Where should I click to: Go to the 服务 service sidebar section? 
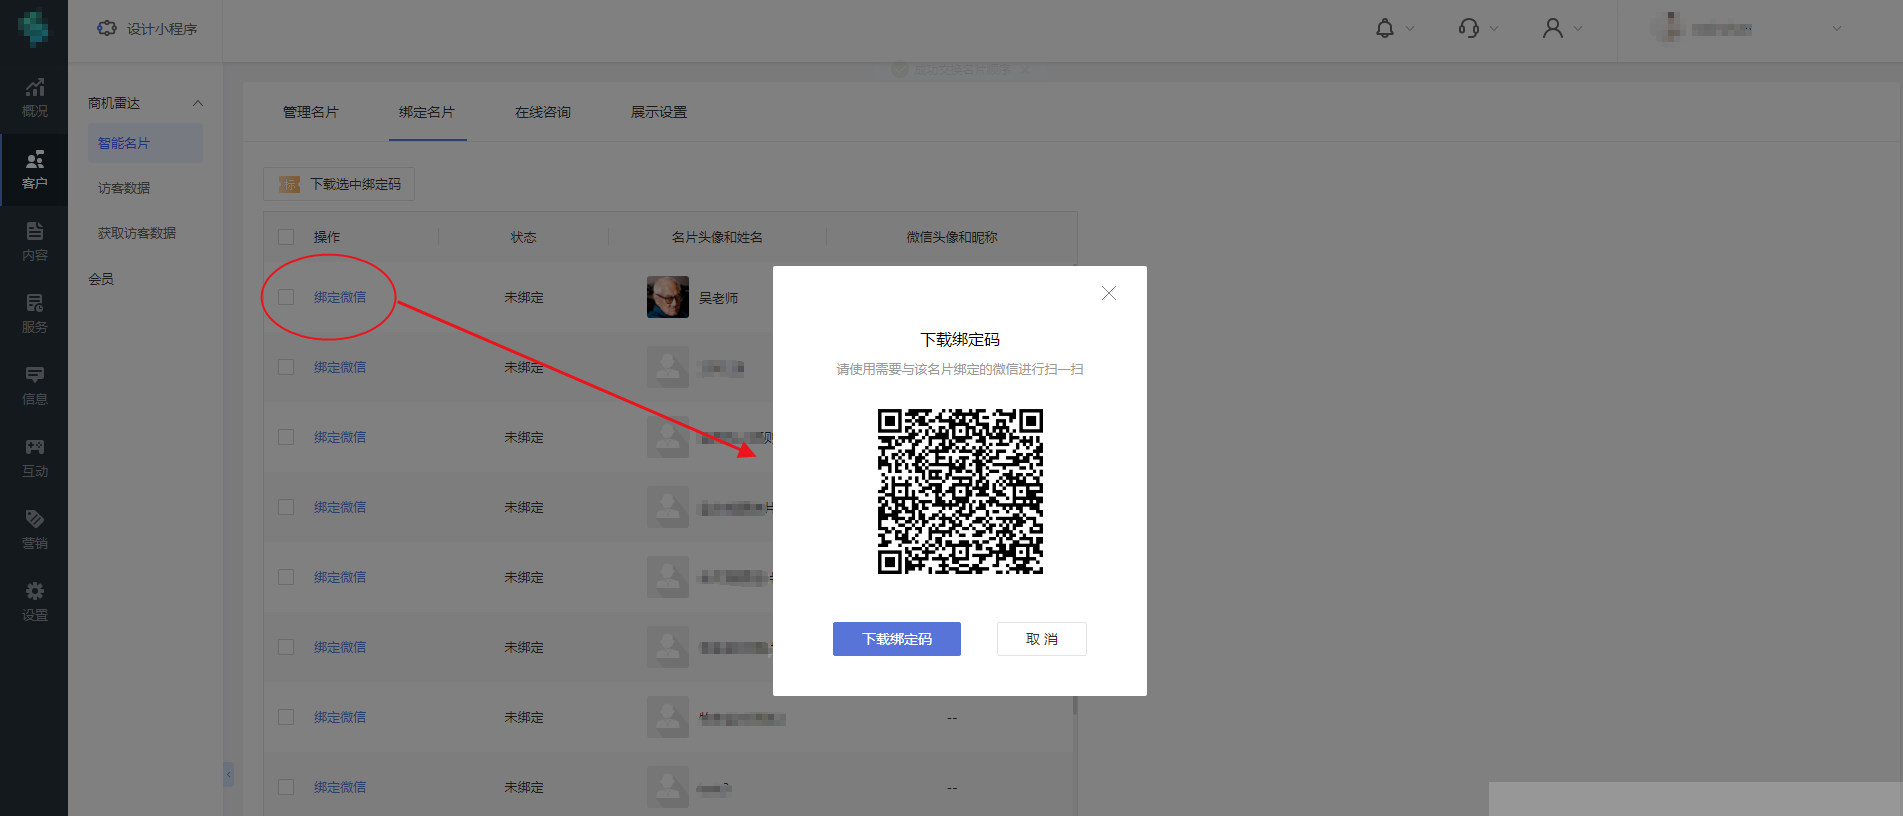tap(34, 313)
